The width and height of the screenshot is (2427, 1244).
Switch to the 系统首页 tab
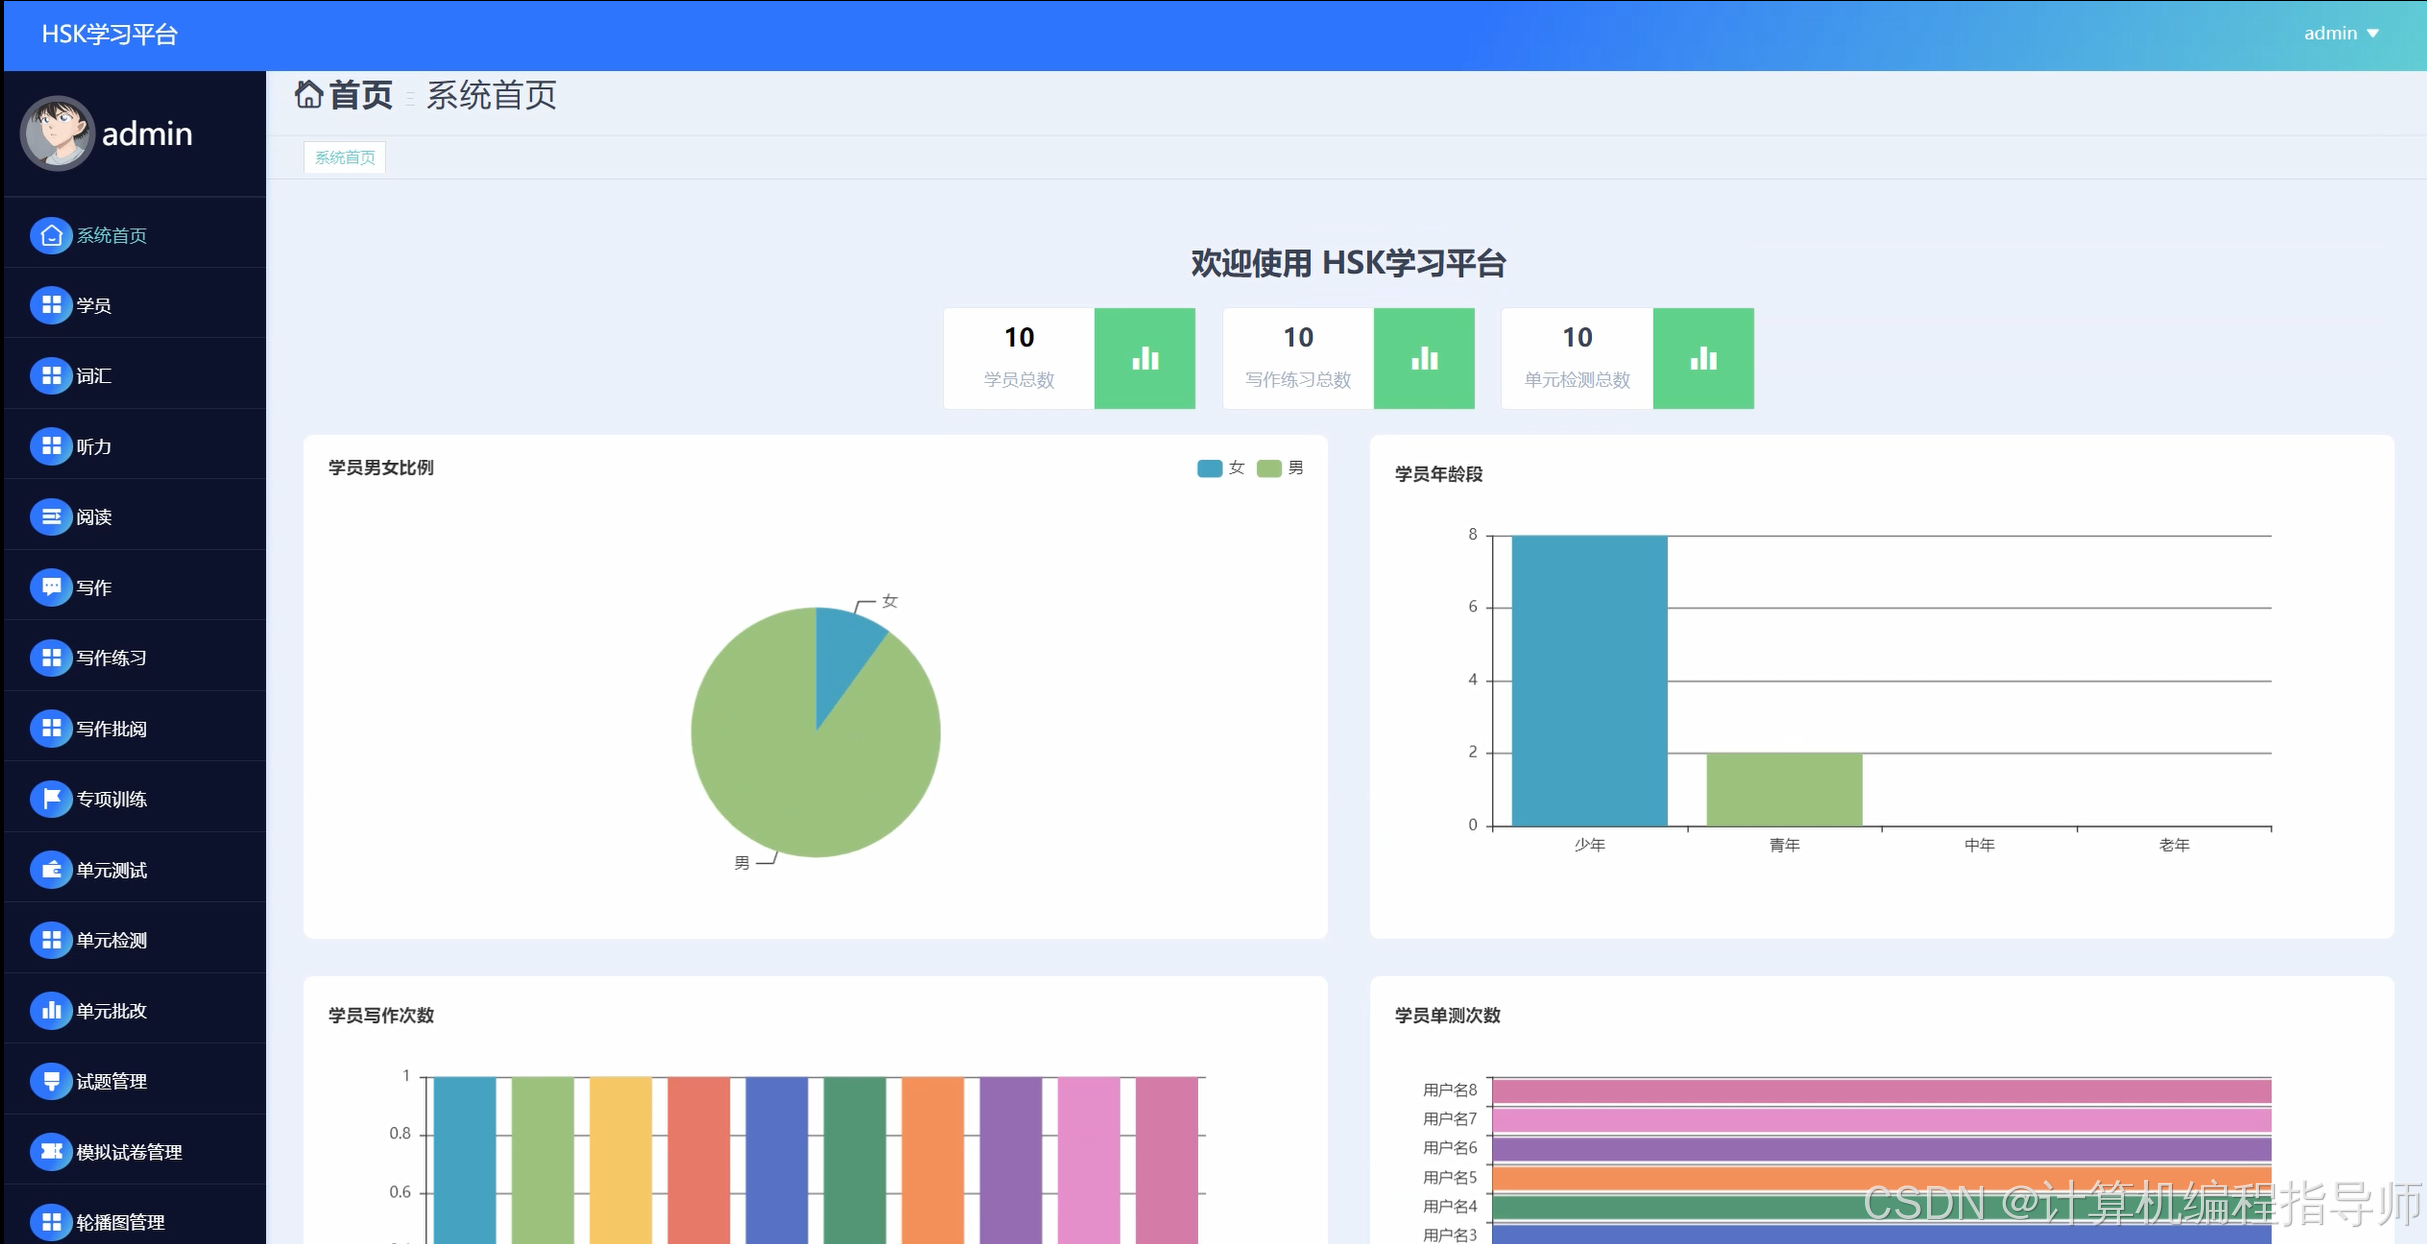coord(344,157)
